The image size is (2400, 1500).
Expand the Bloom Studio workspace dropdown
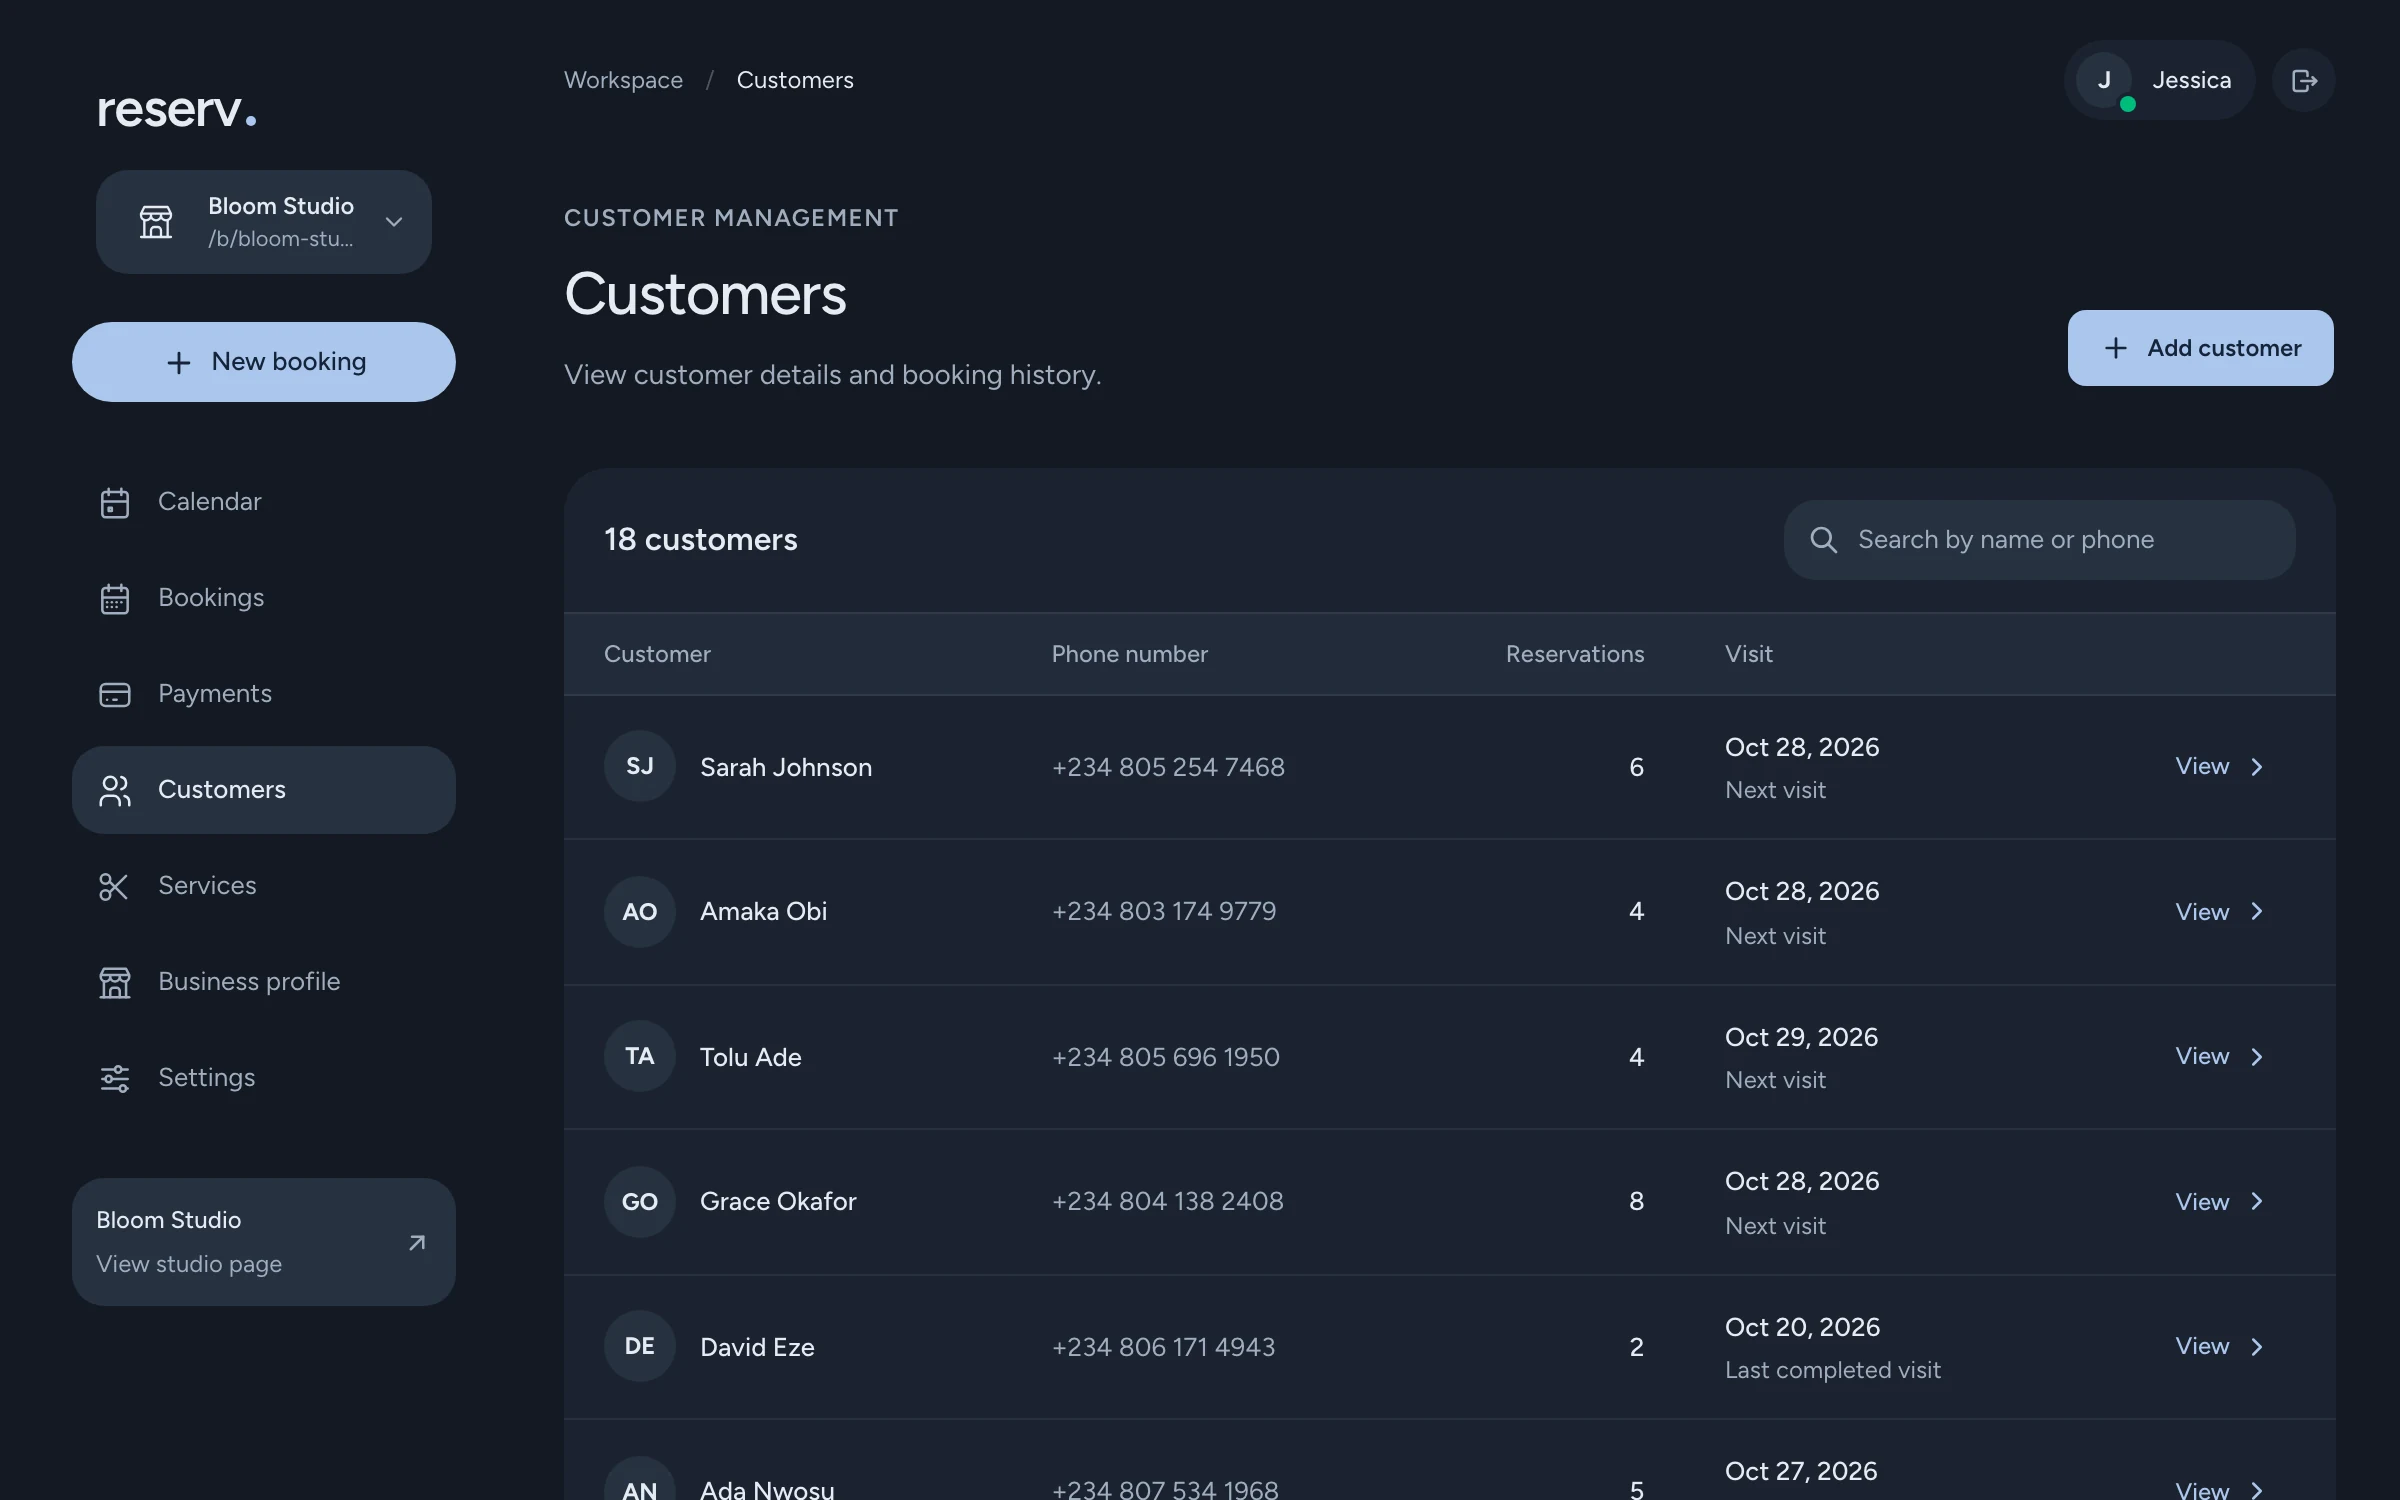pos(394,222)
